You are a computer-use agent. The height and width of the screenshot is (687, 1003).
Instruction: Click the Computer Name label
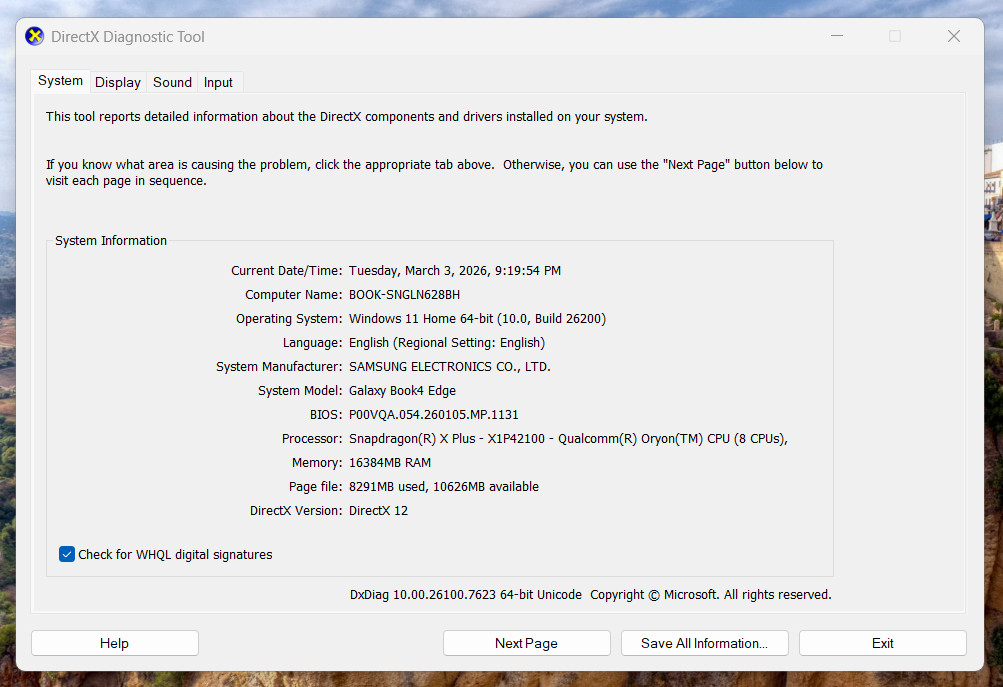click(x=294, y=294)
